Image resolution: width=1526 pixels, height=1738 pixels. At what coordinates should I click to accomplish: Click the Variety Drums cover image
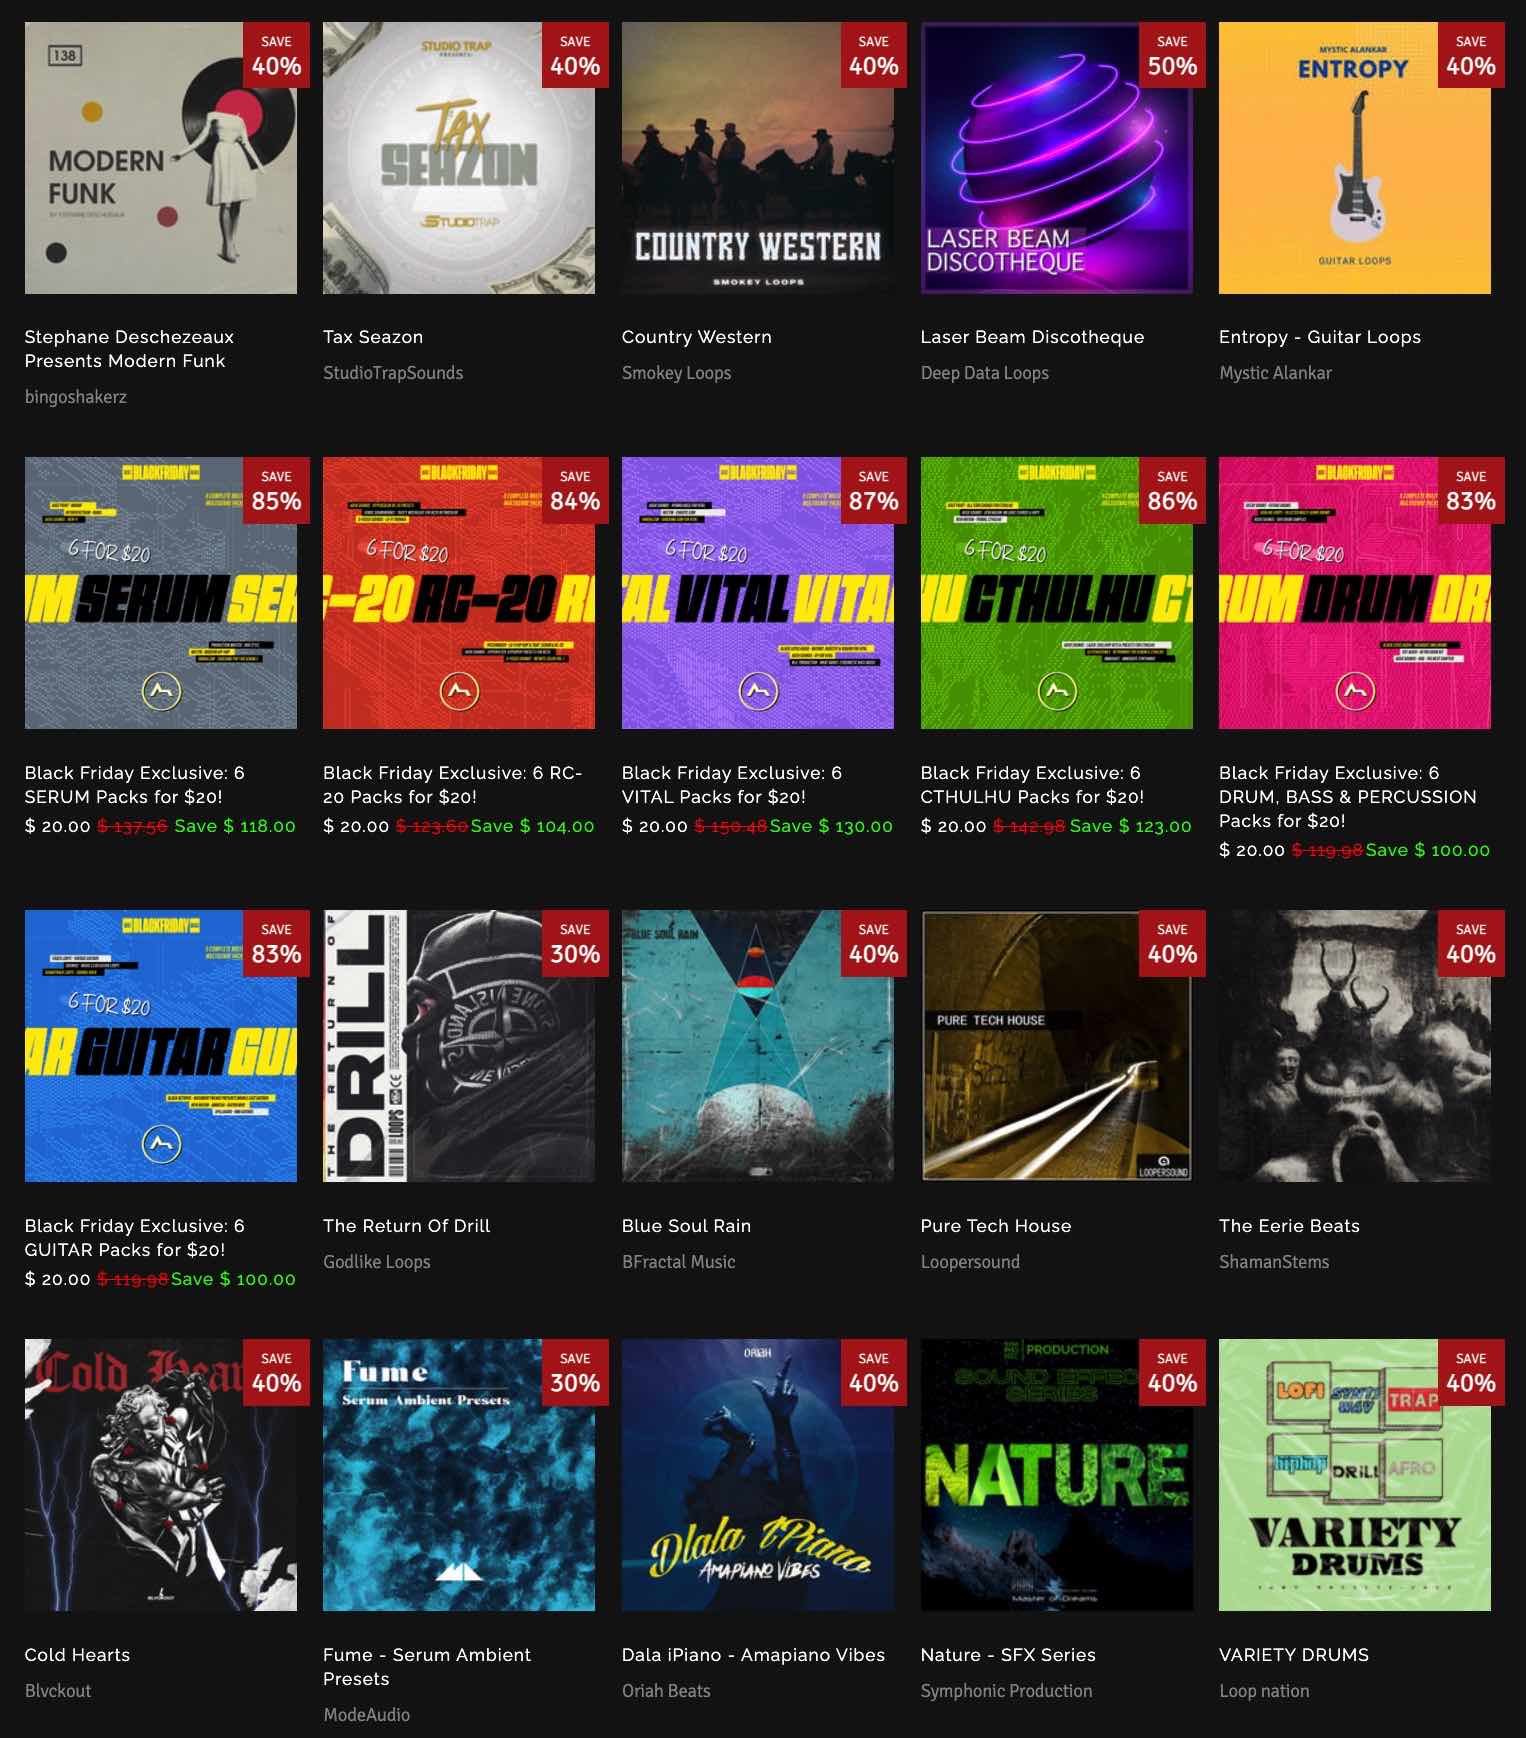tap(1355, 1475)
